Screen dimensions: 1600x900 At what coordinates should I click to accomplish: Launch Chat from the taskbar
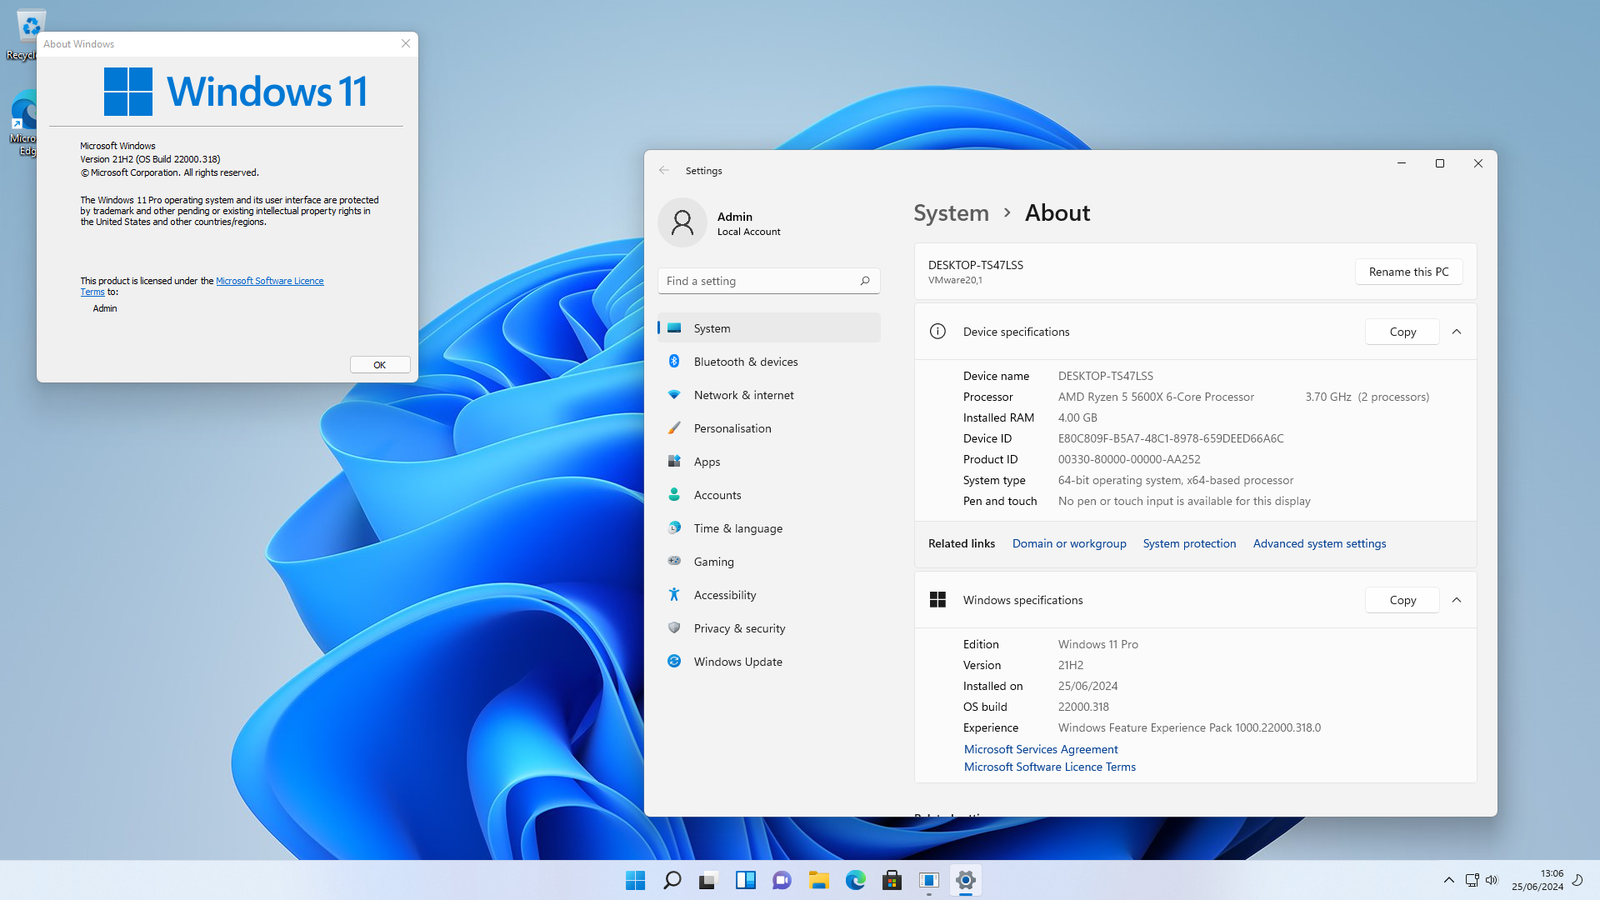pos(782,880)
